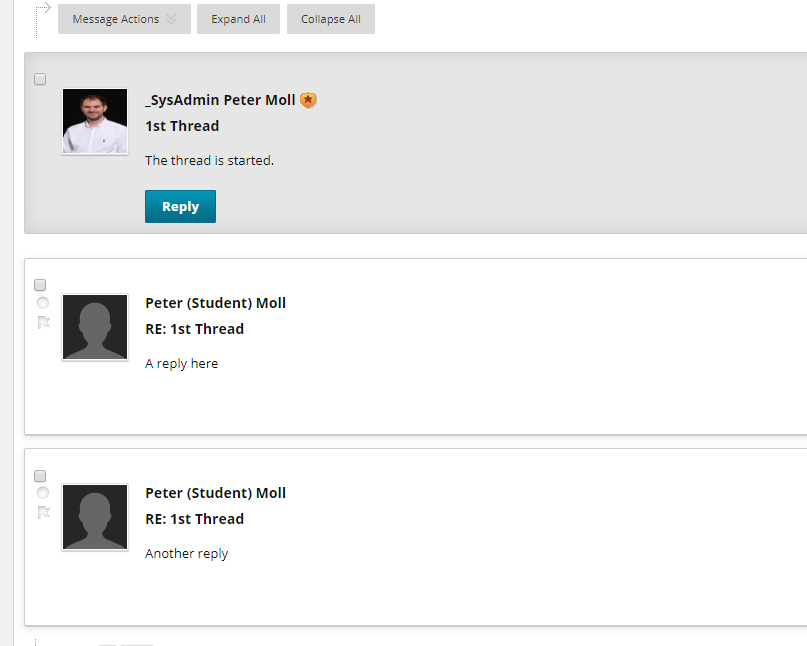Reply to the 1st Thread post
The height and width of the screenshot is (646, 807).
180,206
